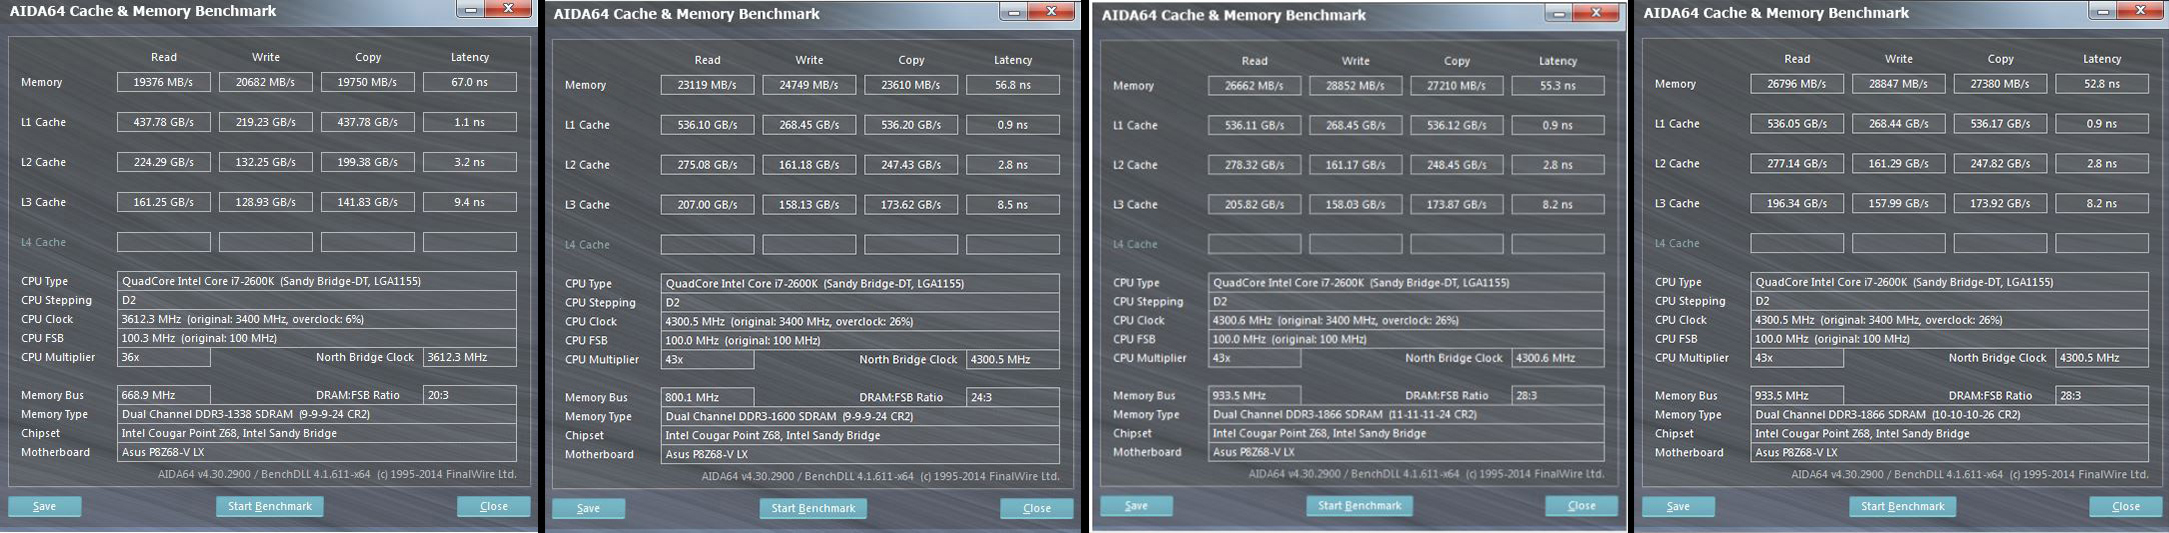Select the 26796 MB/s memory read value
This screenshot has width=2169, height=533.
coord(1797,84)
